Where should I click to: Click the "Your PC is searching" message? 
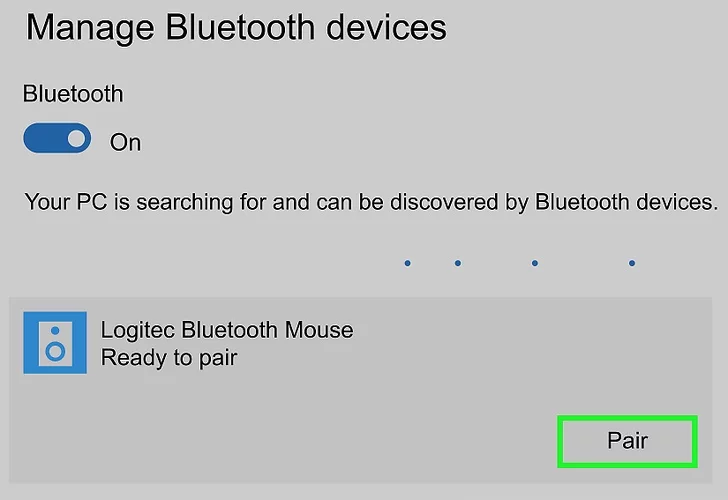pos(370,202)
